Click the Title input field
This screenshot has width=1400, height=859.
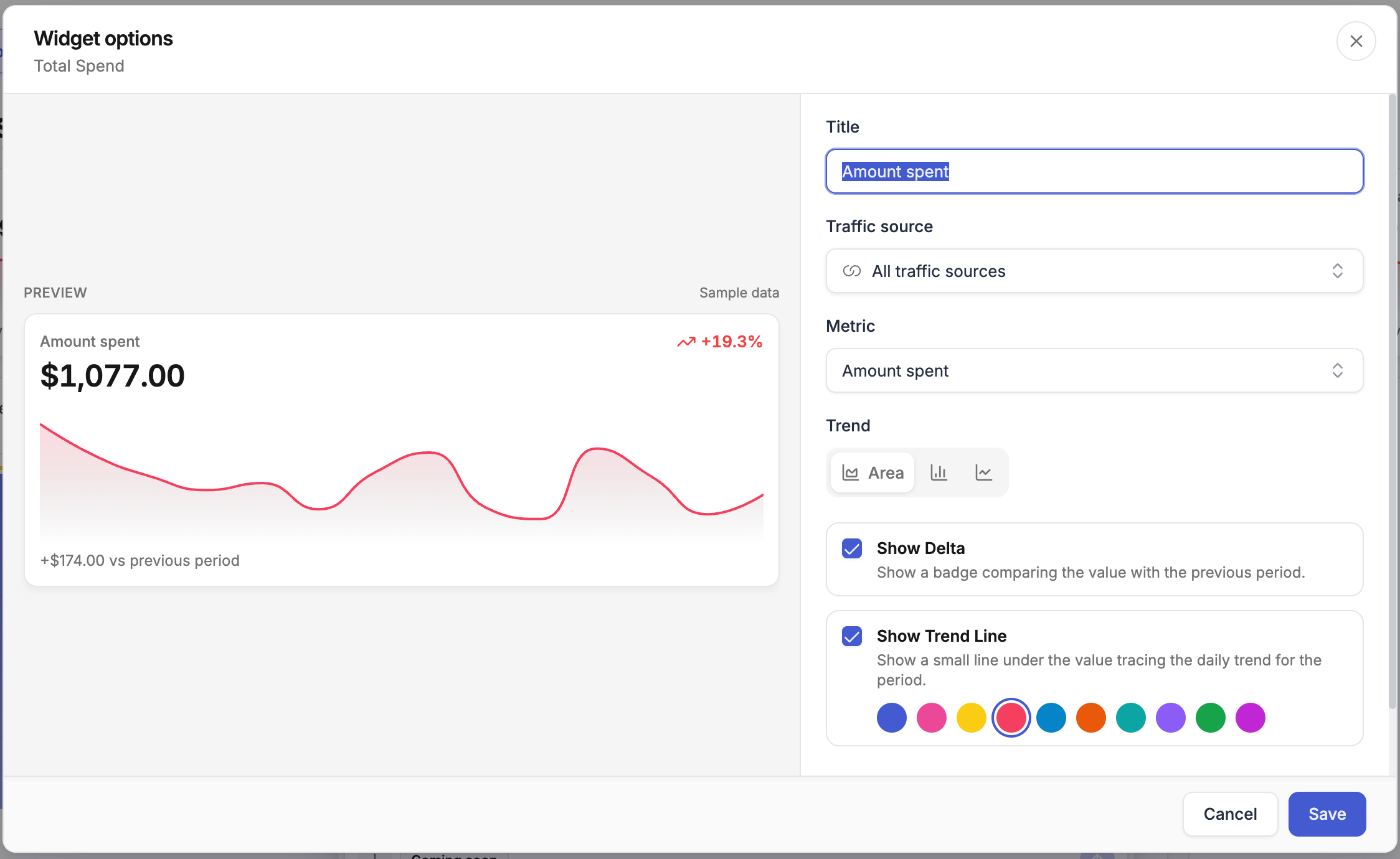click(1094, 171)
